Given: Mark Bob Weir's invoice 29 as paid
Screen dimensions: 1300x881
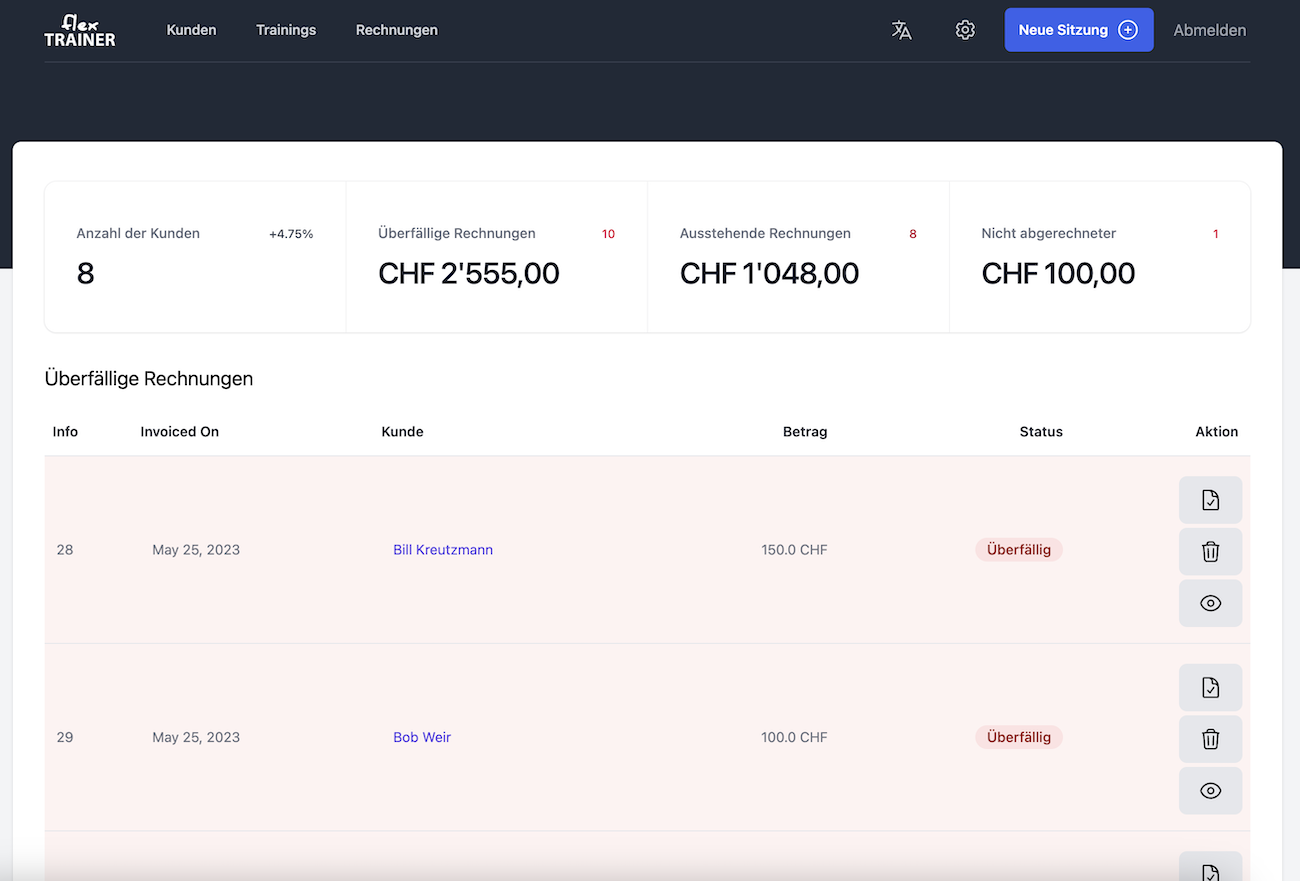Looking at the screenshot, I should (1210, 687).
